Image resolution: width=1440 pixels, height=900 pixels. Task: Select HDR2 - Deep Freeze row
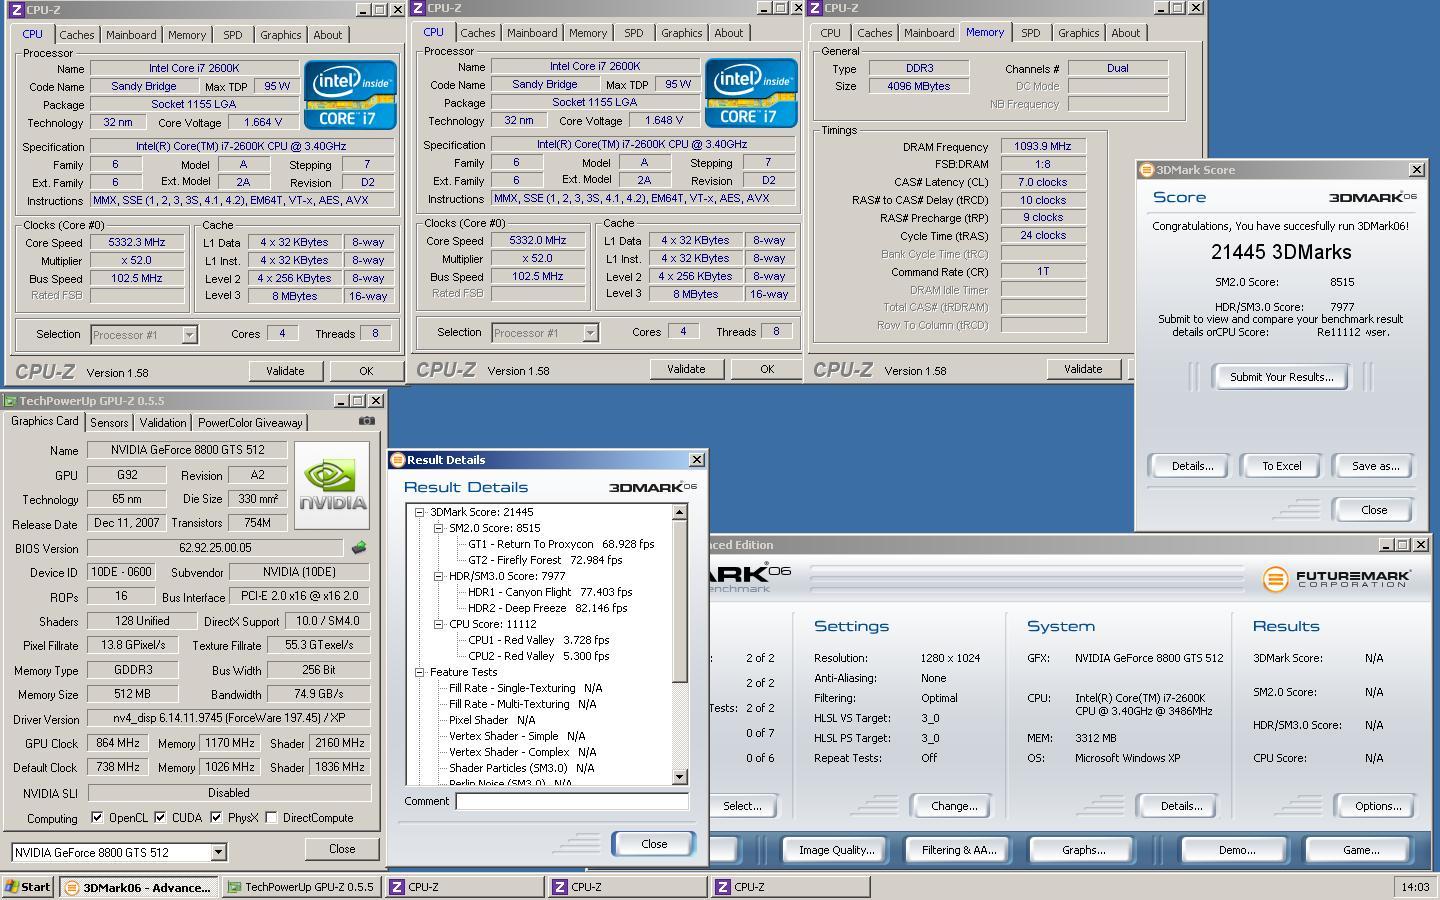[x=547, y=608]
